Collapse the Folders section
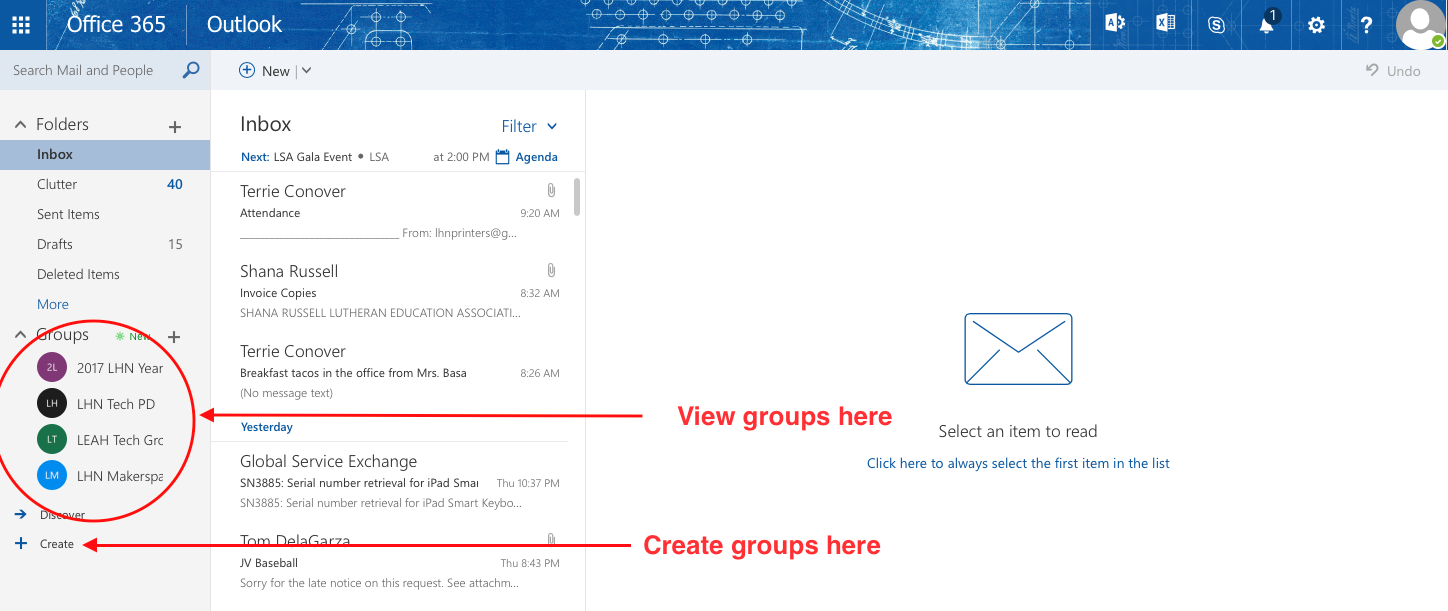 [19, 124]
